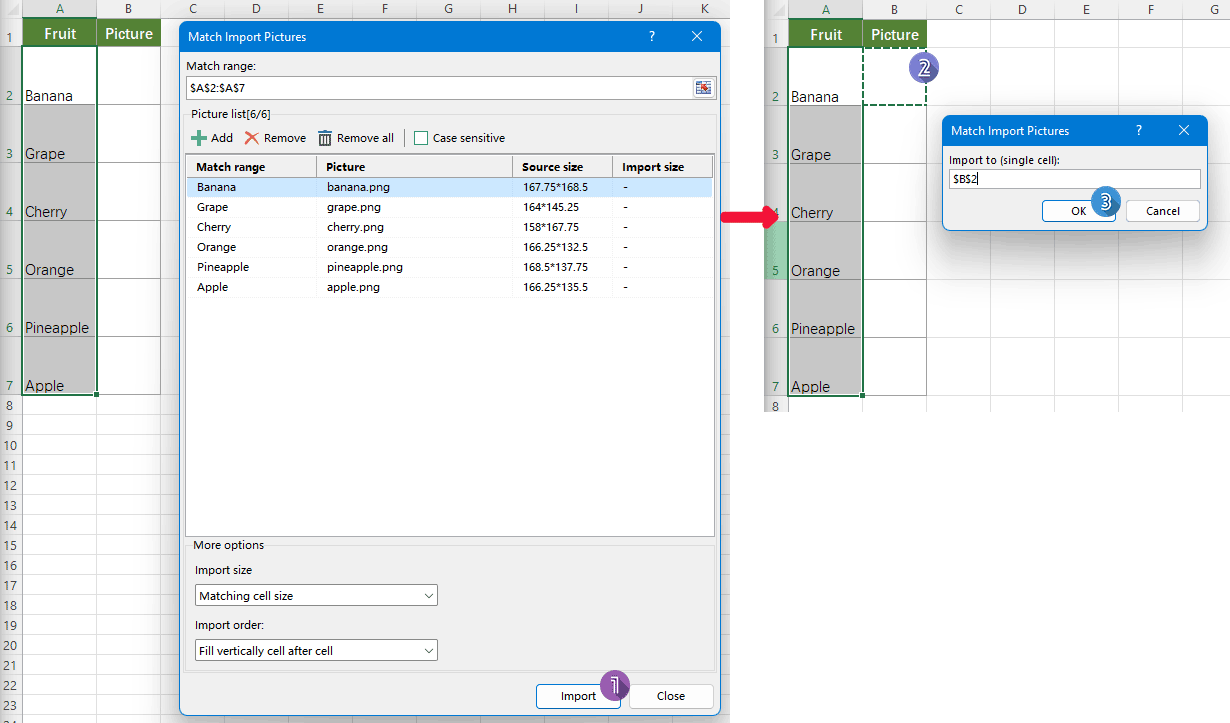Click source size 164*145.25 value

(x=551, y=207)
